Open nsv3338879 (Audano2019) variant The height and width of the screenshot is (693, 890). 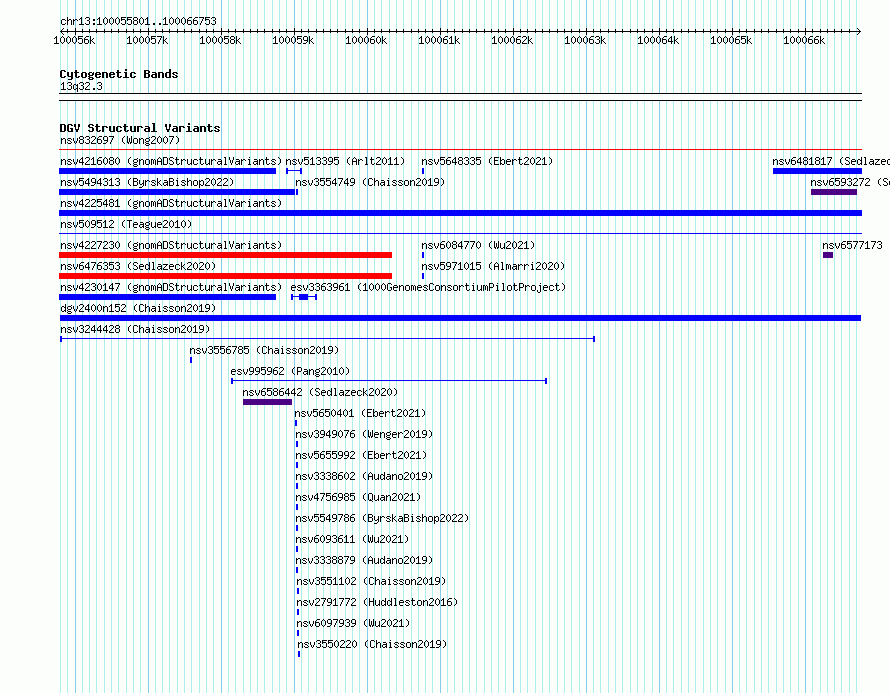click(x=364, y=560)
